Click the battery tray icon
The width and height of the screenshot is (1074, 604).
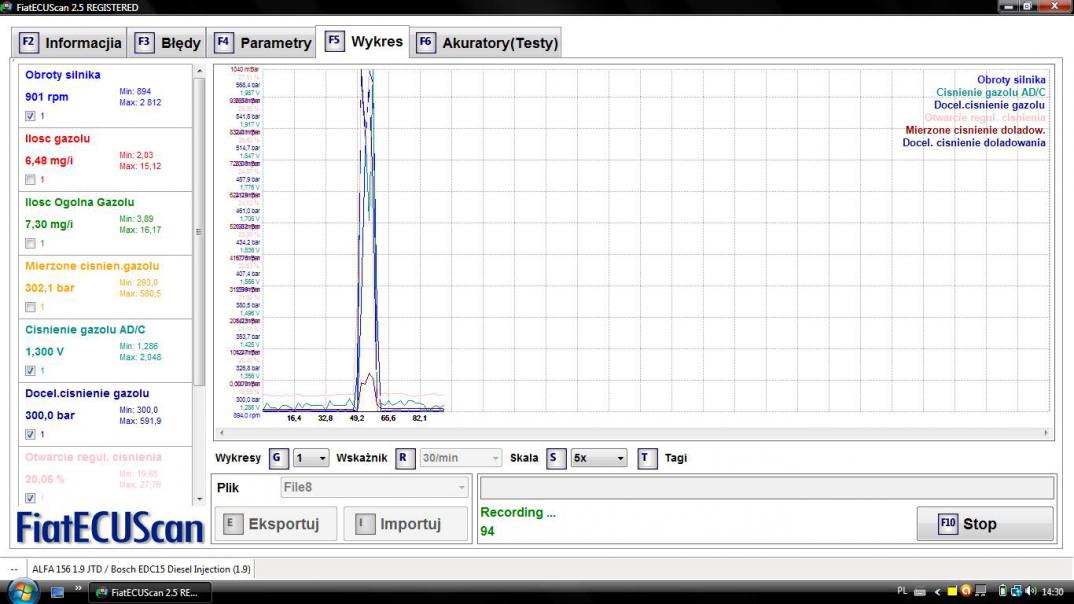1002,591
